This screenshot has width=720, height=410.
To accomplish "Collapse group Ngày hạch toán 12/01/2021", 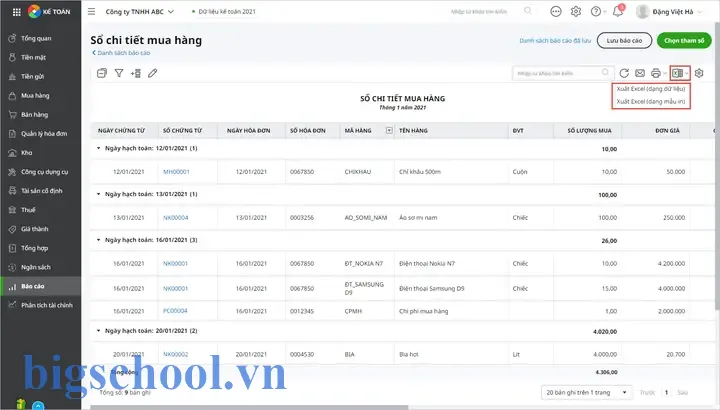I will tap(98, 148).
